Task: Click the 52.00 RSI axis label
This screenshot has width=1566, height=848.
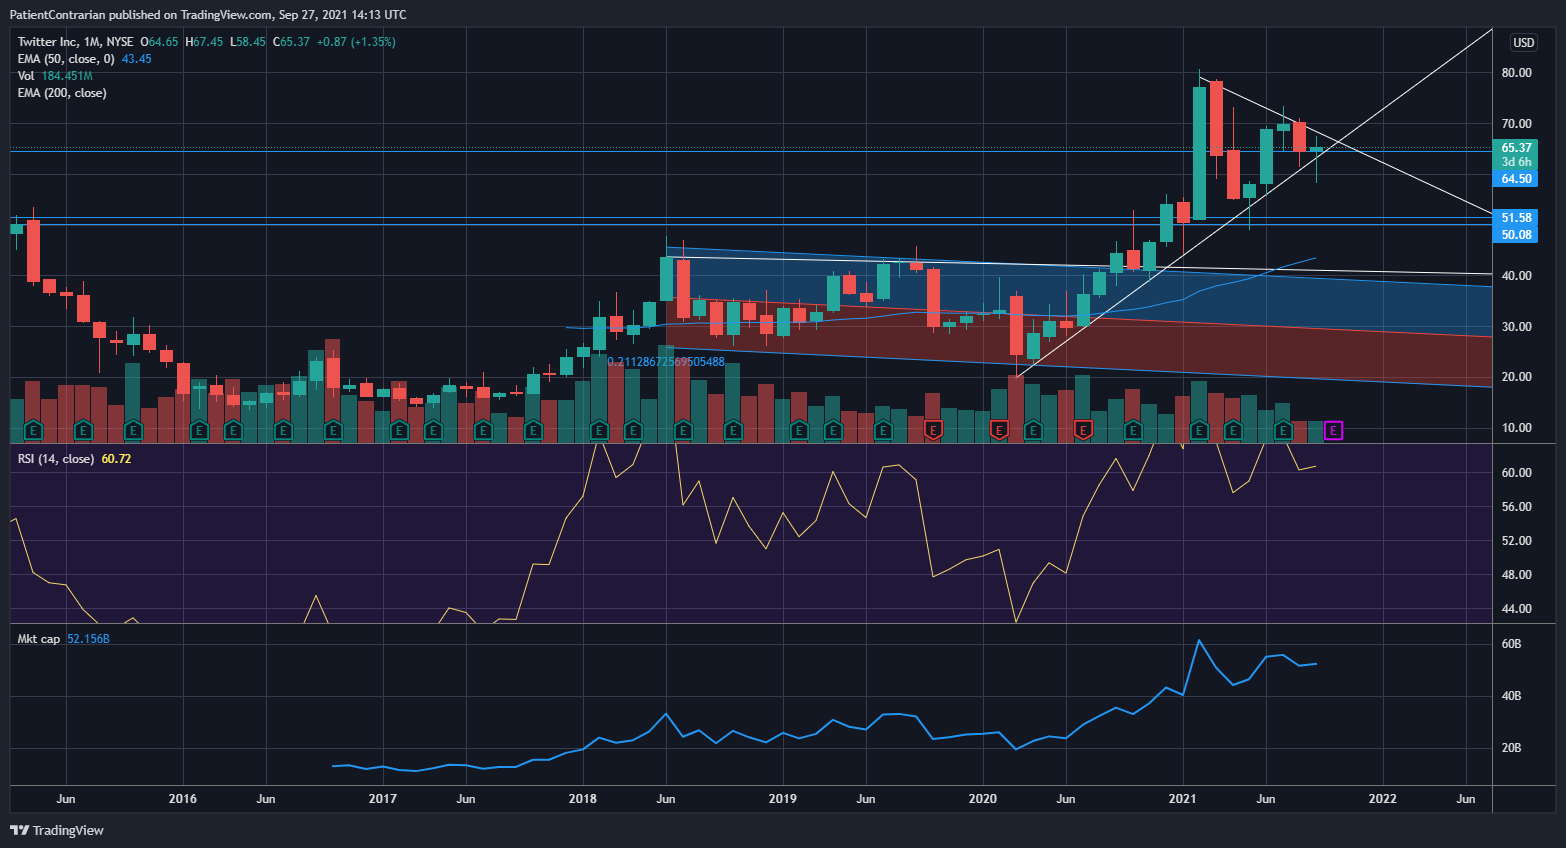Action: pyautogui.click(x=1516, y=541)
